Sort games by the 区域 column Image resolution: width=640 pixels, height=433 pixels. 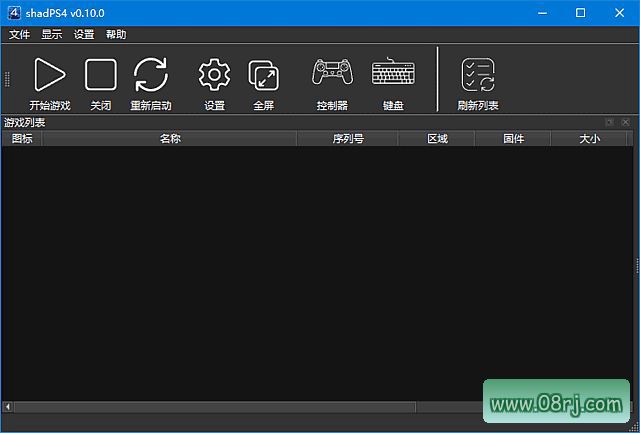[x=437, y=139]
